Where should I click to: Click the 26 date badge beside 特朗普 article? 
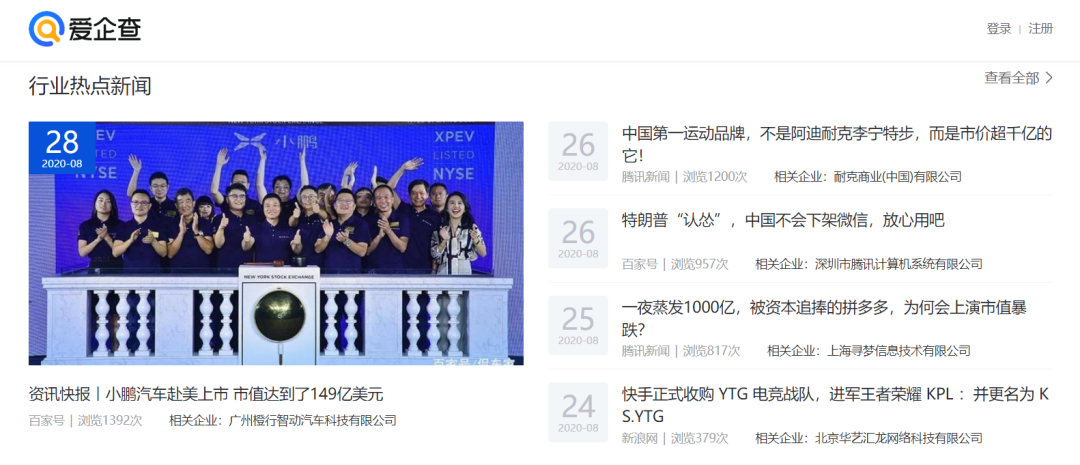click(x=578, y=238)
